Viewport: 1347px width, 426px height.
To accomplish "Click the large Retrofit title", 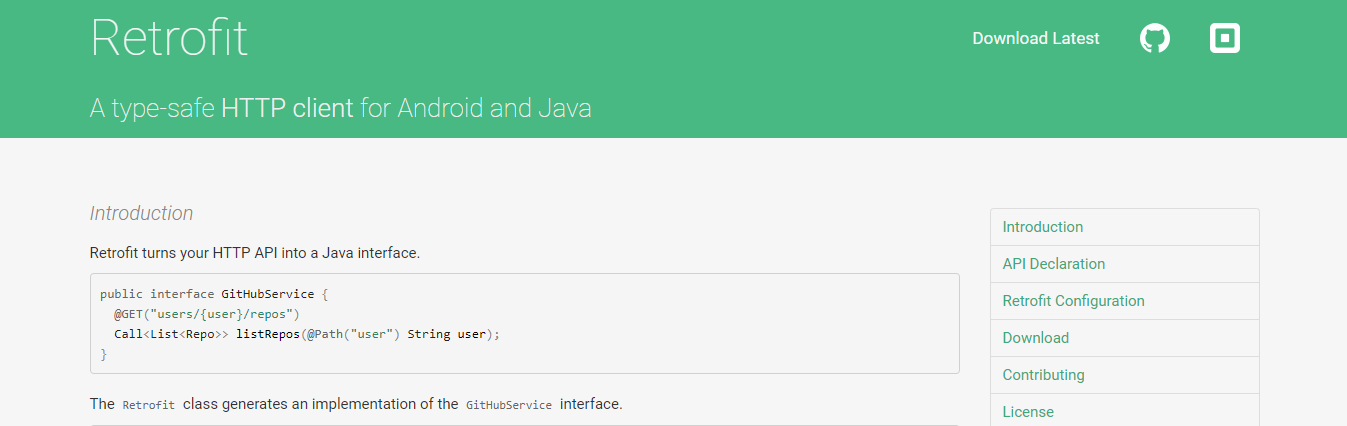I will point(169,37).
